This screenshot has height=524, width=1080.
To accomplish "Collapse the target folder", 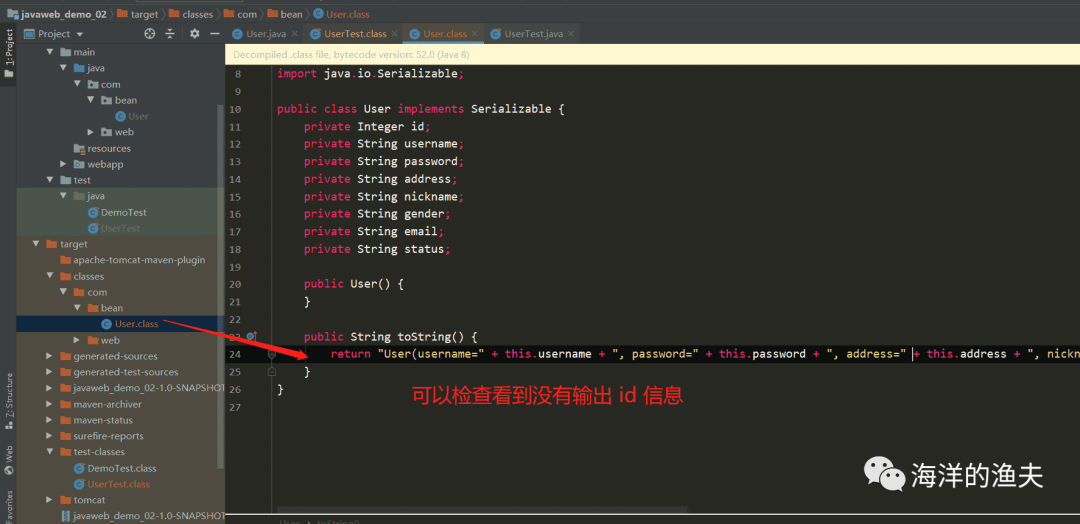I will pos(36,244).
